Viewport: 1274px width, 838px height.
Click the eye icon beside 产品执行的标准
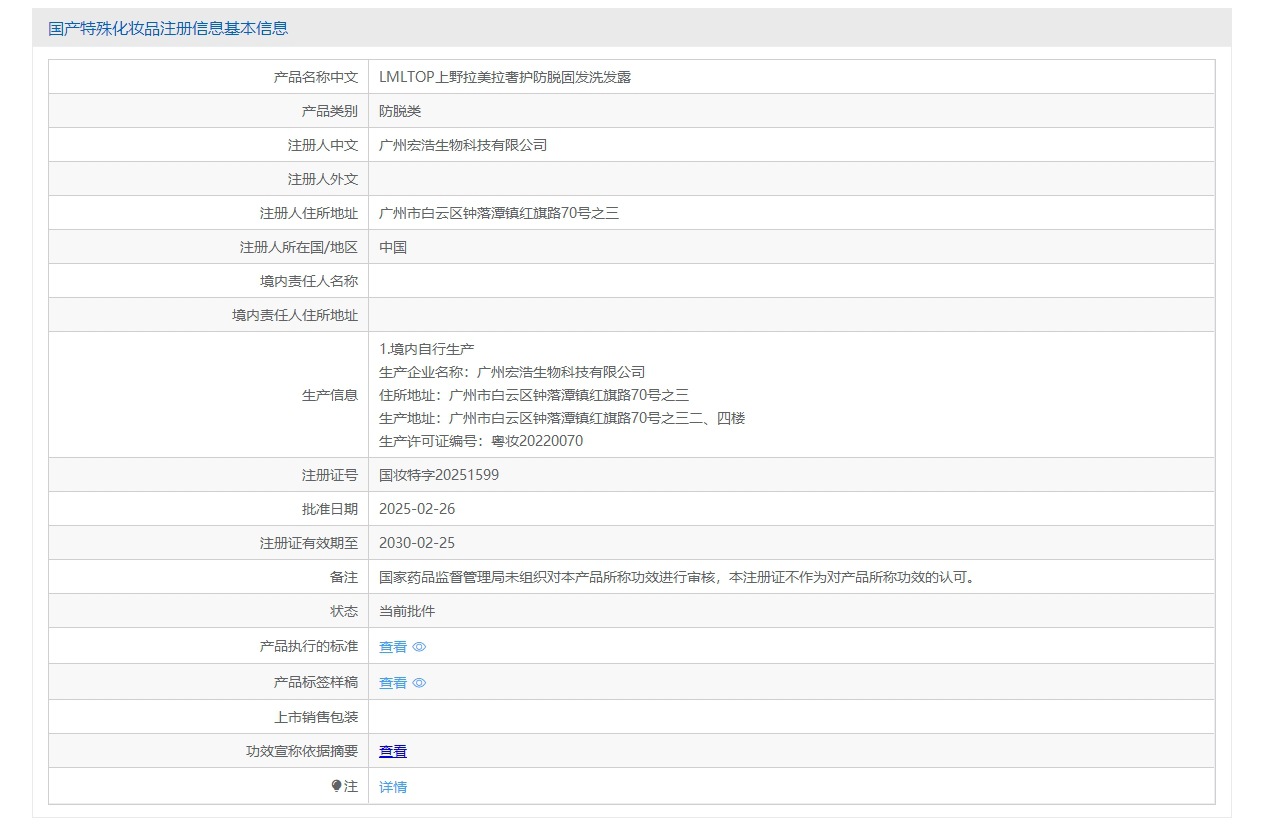(x=420, y=647)
